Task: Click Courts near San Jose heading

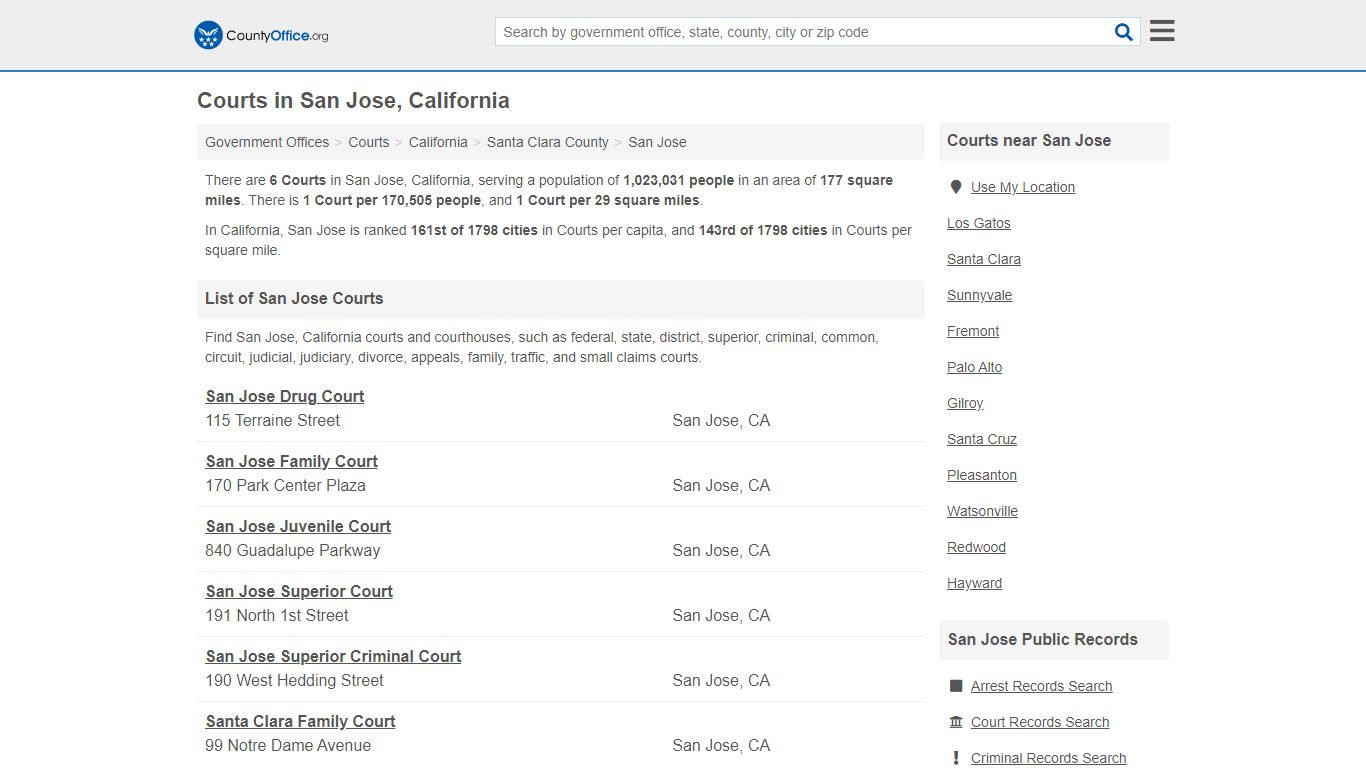Action: tap(1029, 140)
